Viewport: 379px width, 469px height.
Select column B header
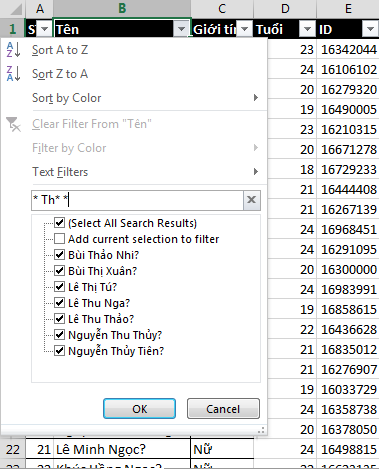coord(122,9)
